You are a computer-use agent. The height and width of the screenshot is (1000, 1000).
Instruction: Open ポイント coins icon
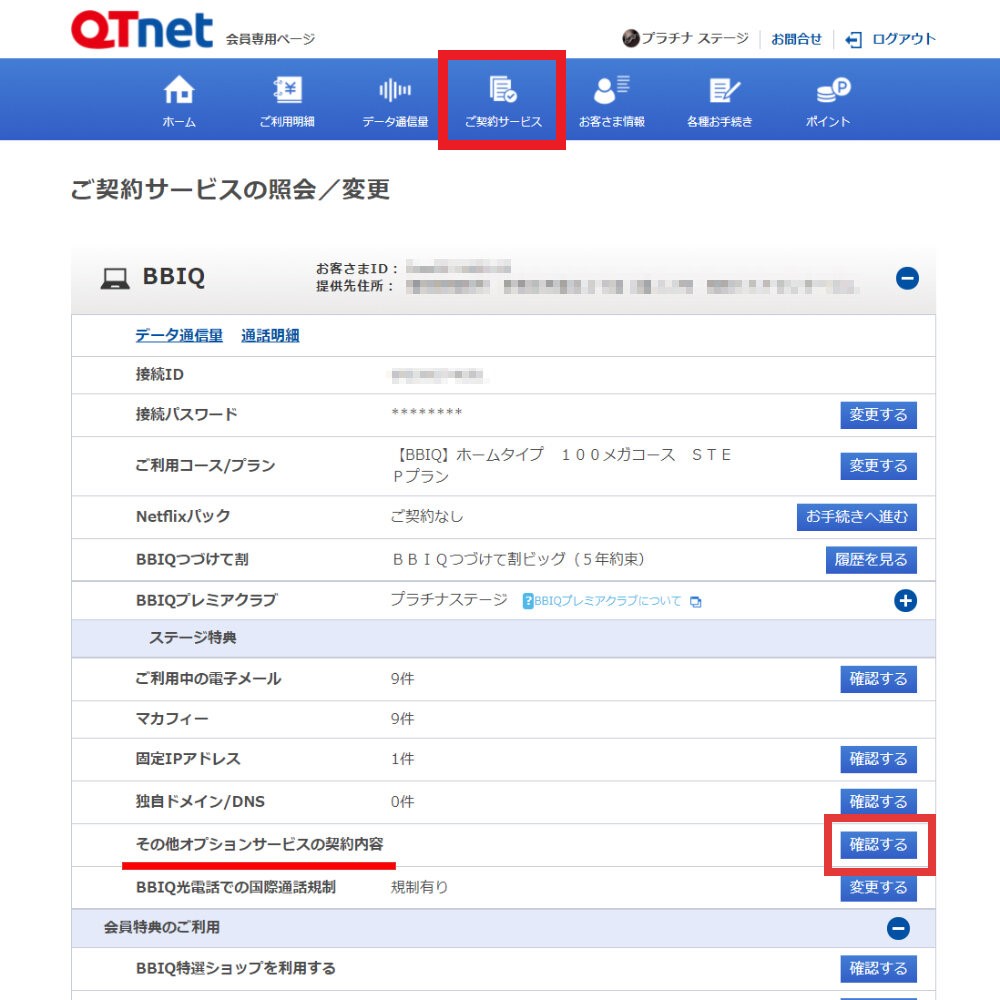[x=833, y=90]
